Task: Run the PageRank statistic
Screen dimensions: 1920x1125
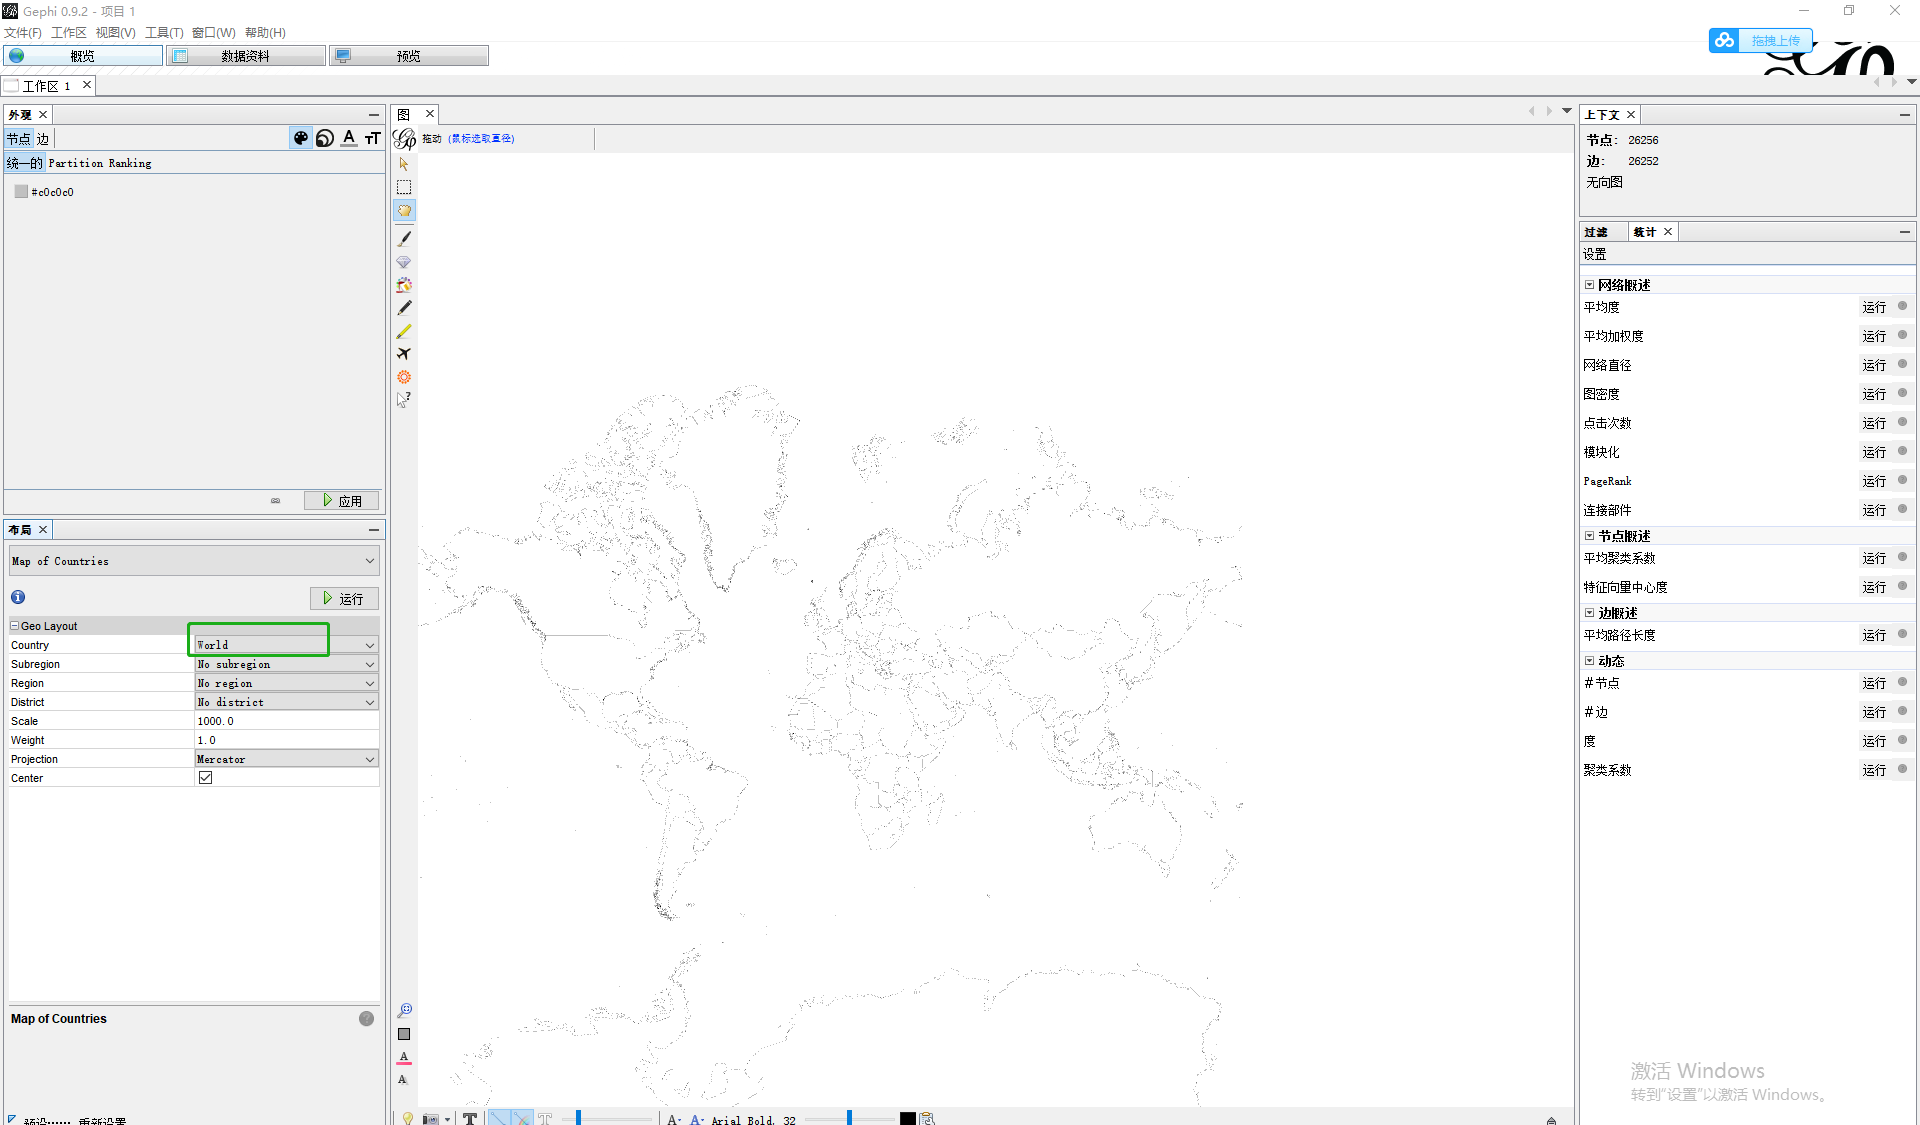Action: click(x=1875, y=481)
